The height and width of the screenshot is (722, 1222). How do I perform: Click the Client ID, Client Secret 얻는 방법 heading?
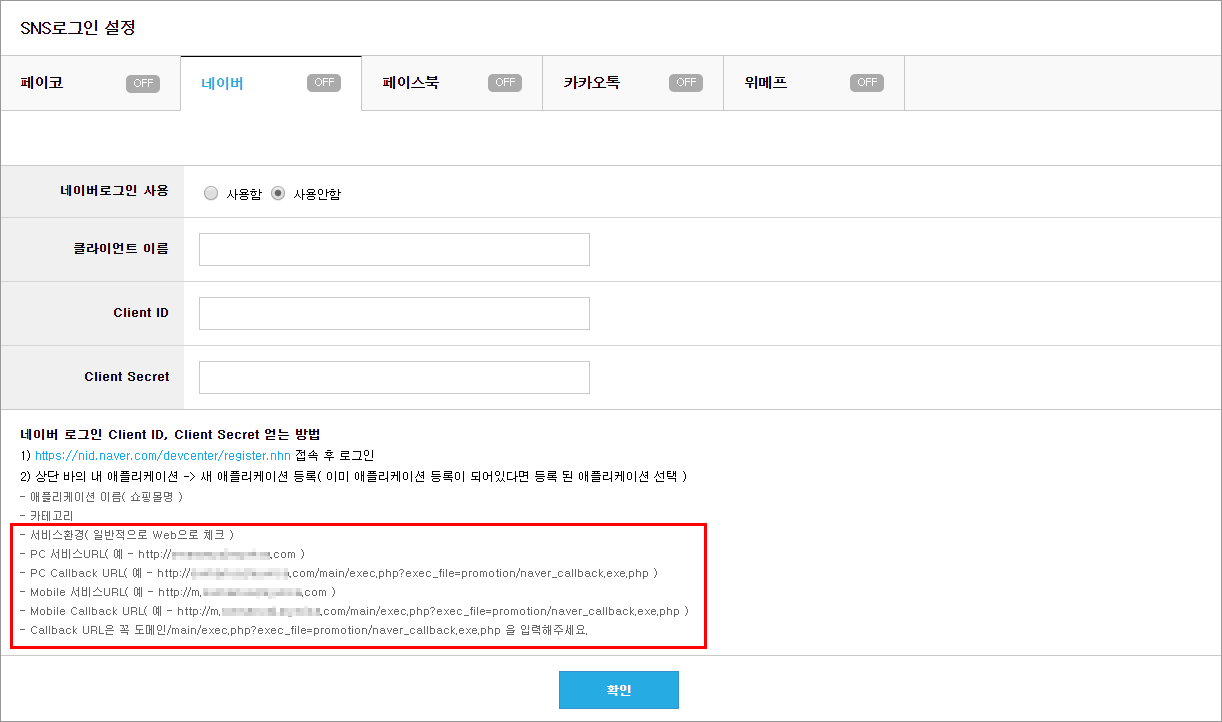click(170, 435)
